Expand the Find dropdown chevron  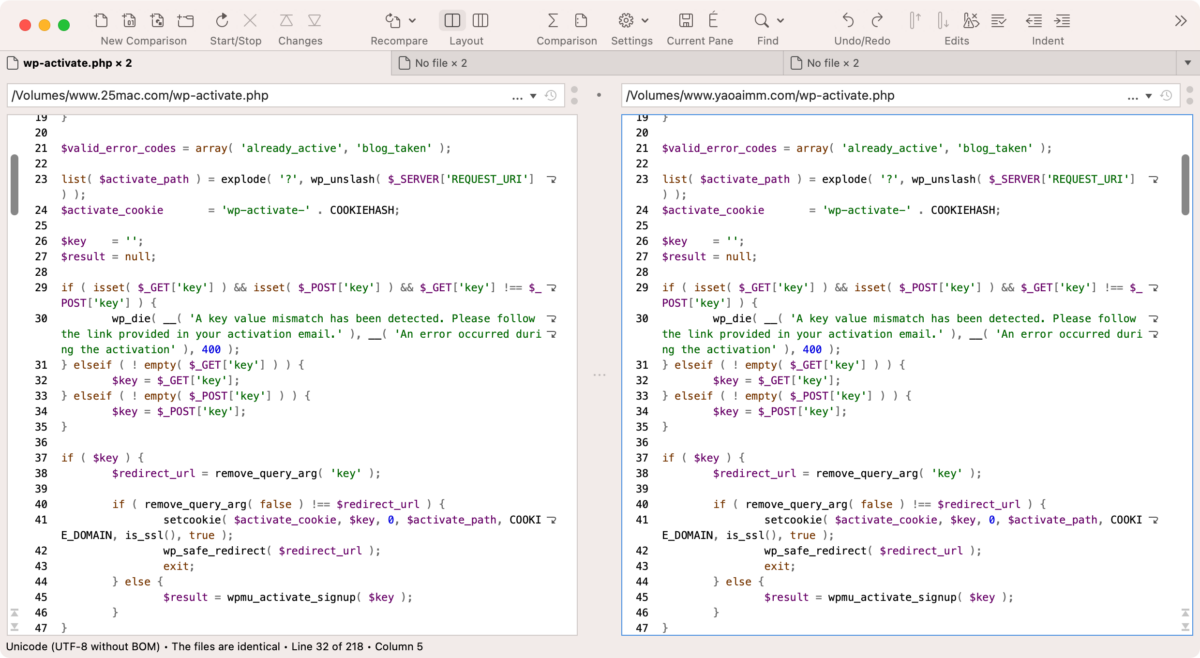point(780,21)
